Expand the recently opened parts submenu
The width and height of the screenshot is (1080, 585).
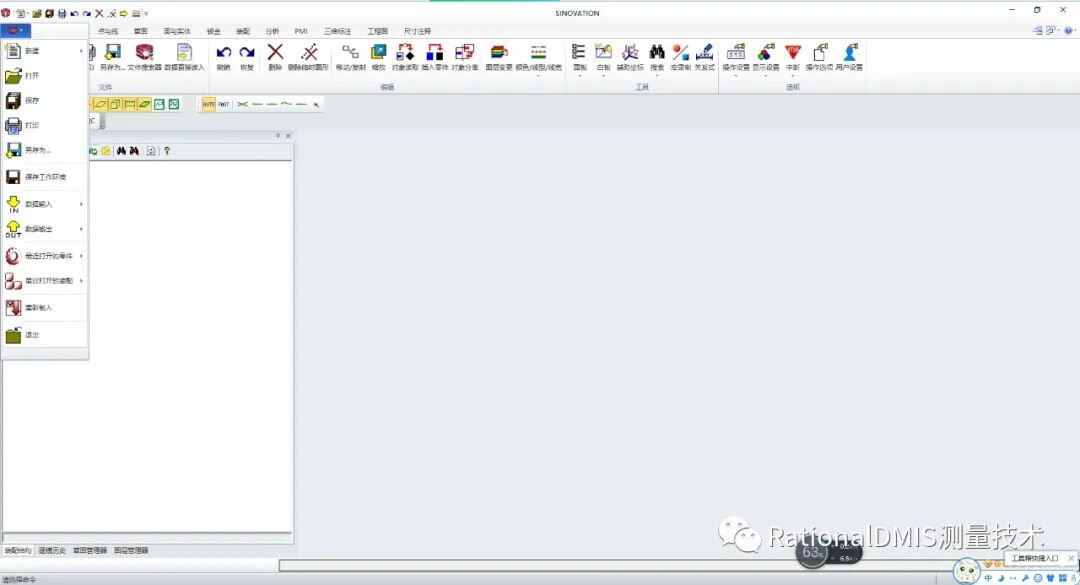44,256
